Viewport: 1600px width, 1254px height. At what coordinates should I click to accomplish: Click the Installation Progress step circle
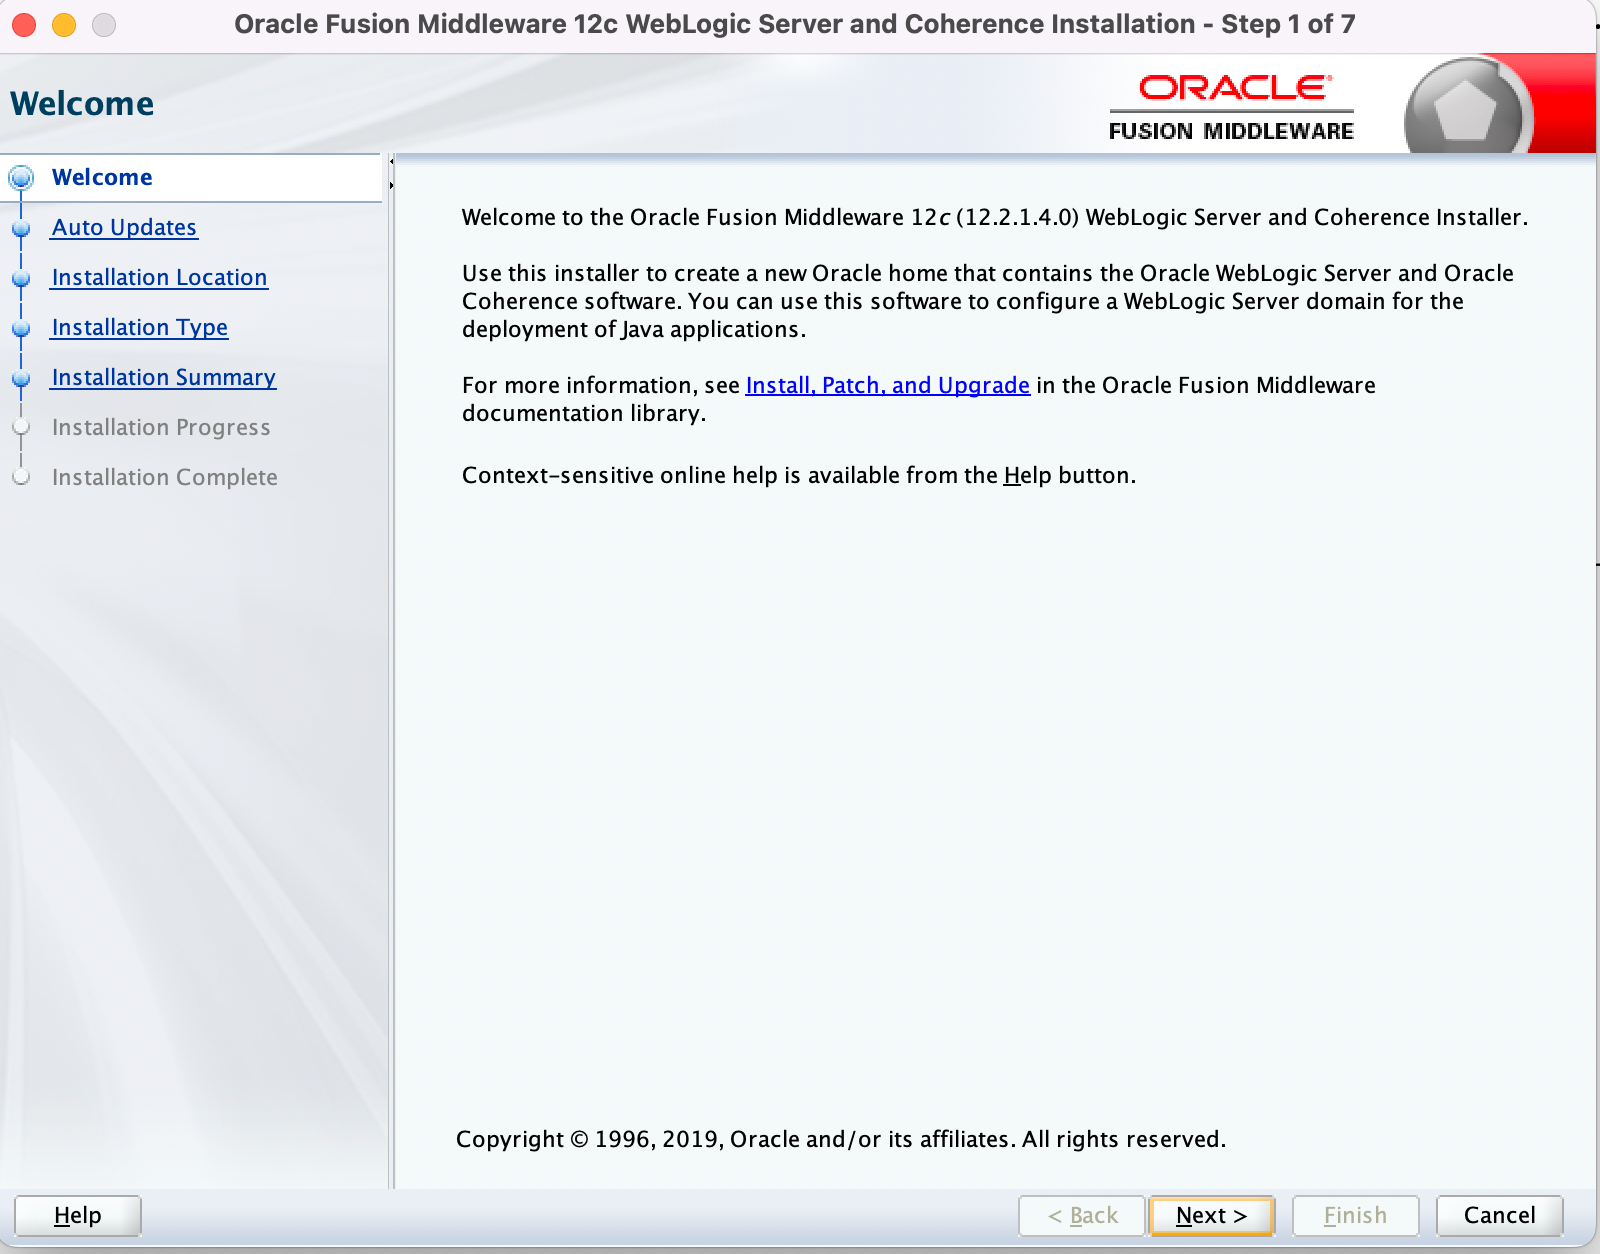(22, 427)
